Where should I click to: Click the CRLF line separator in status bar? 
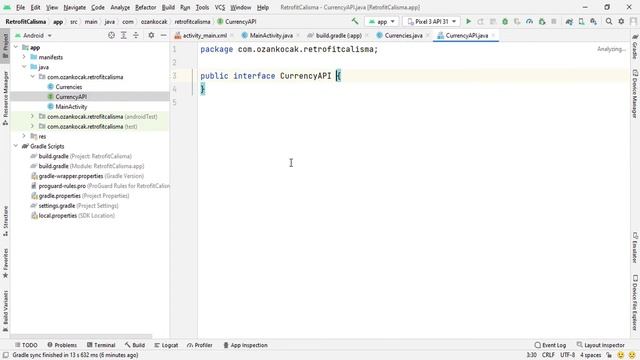click(548, 355)
